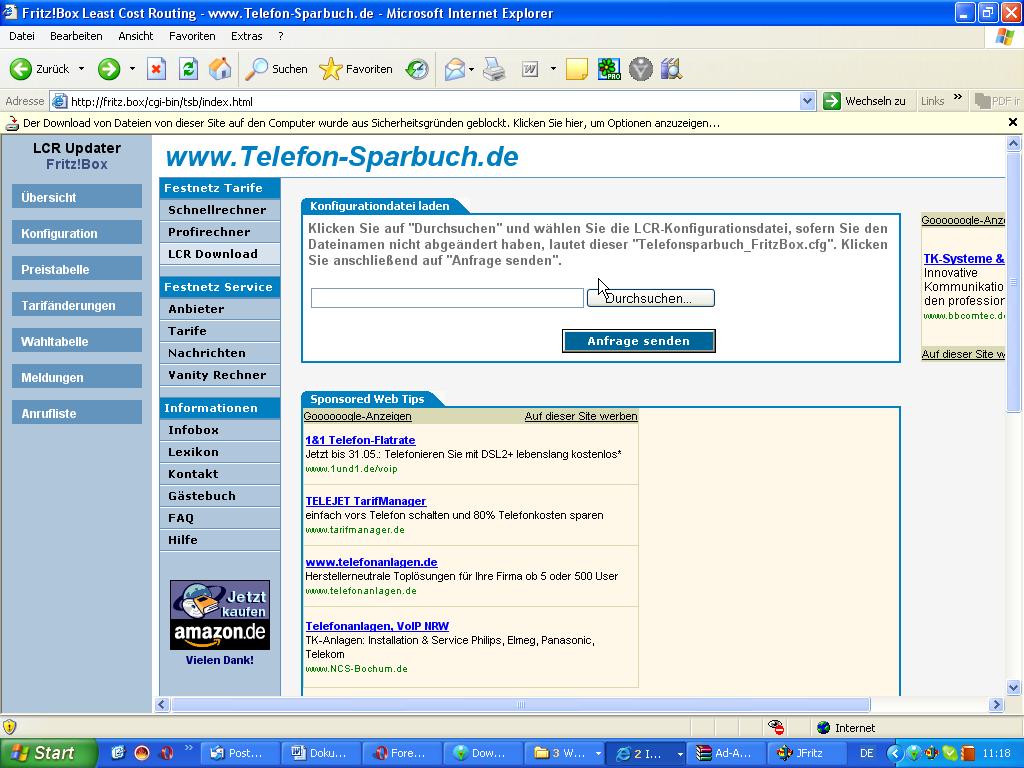Click the Durchsuchen... browse button

[650, 298]
